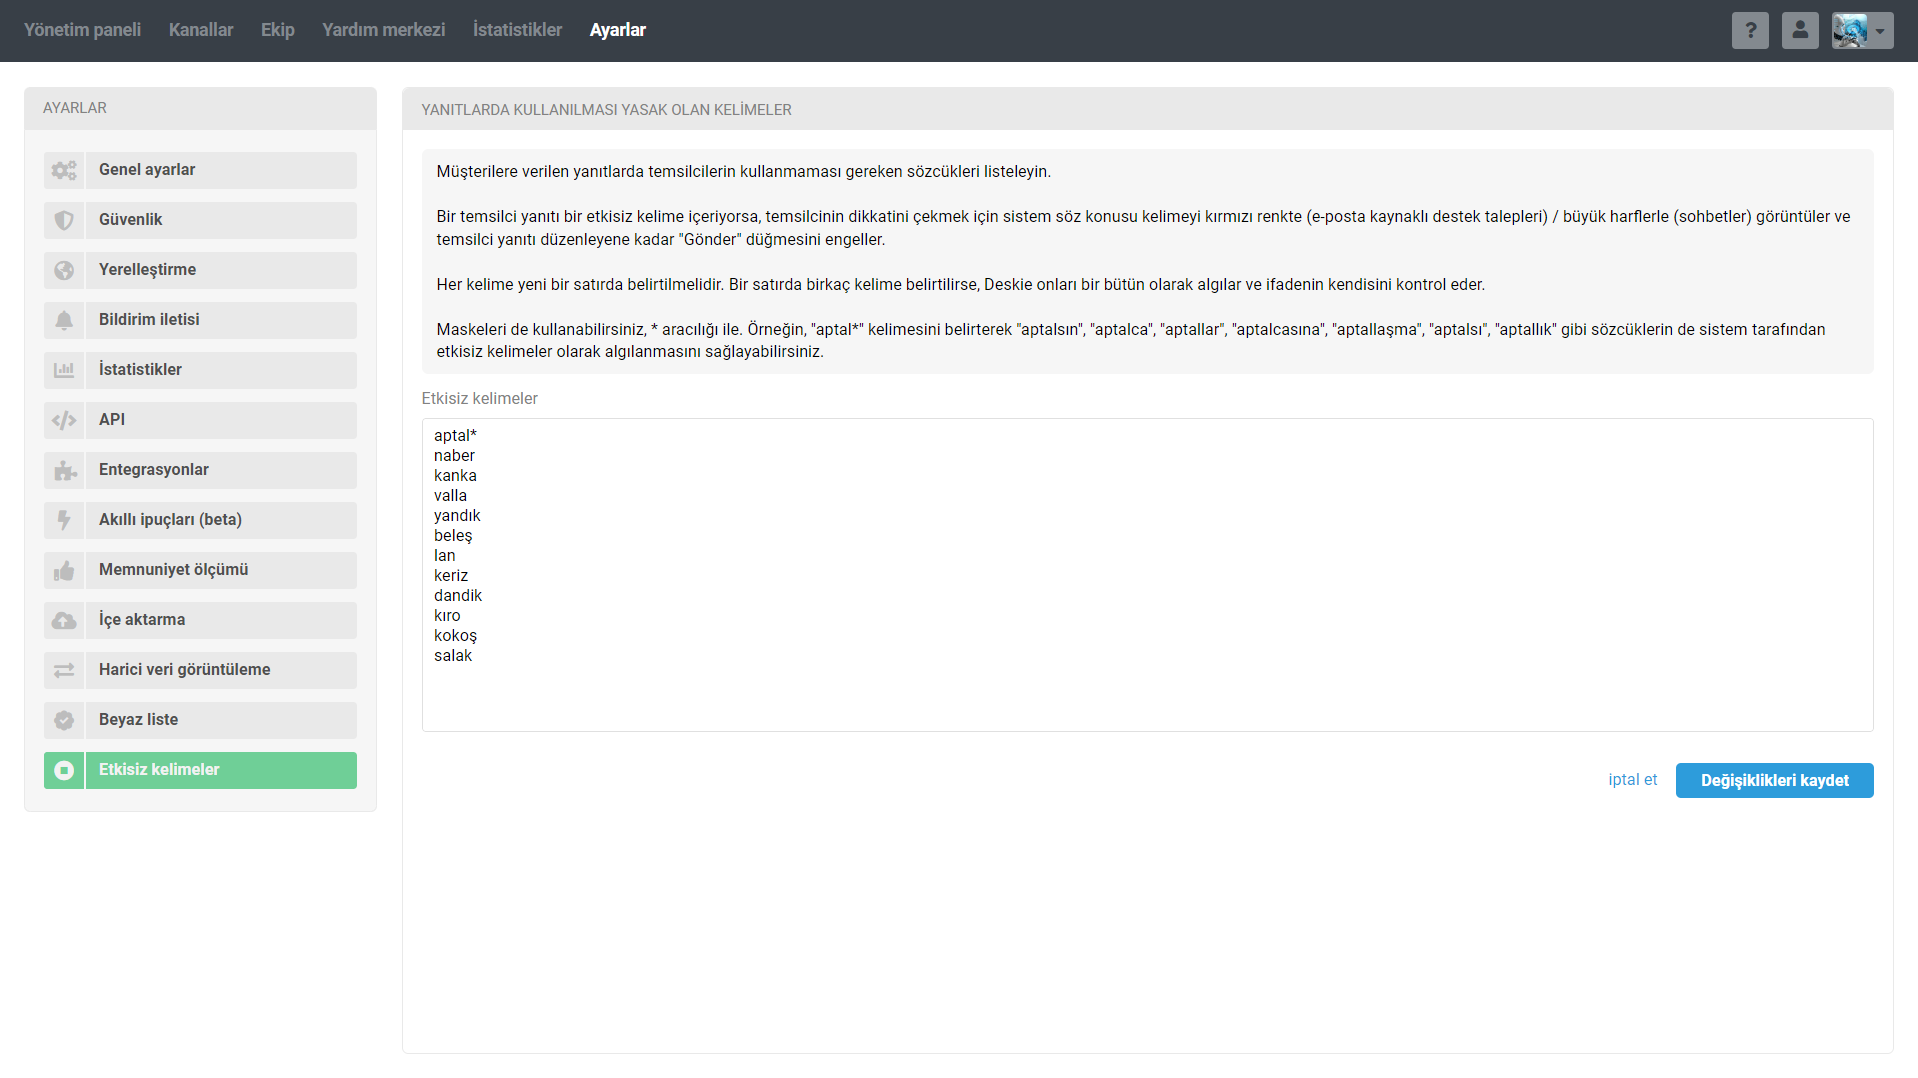Click inside the Etkisiz kelimeler text area
The width and height of the screenshot is (1918, 1078).
[1147, 575]
